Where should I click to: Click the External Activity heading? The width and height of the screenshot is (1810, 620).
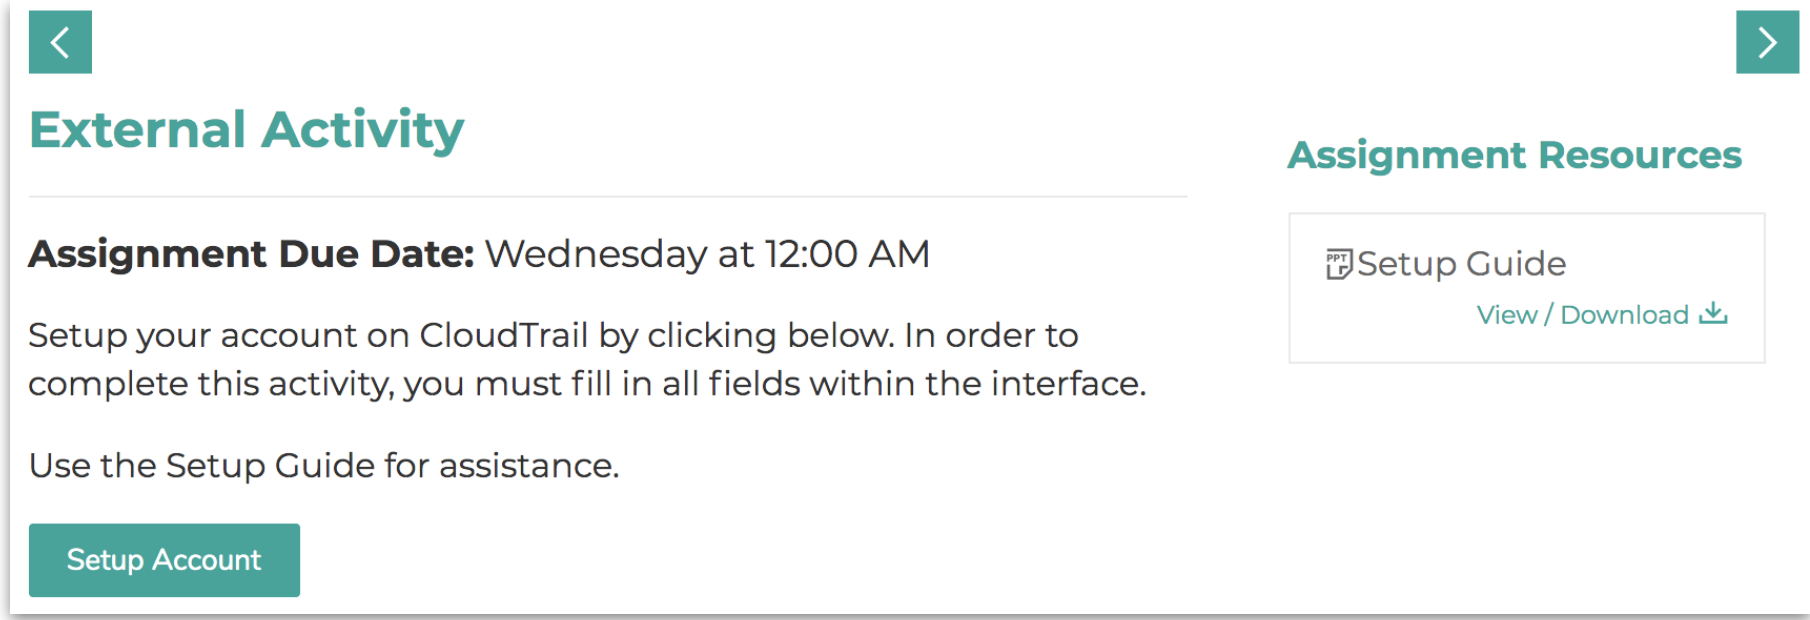(x=247, y=130)
